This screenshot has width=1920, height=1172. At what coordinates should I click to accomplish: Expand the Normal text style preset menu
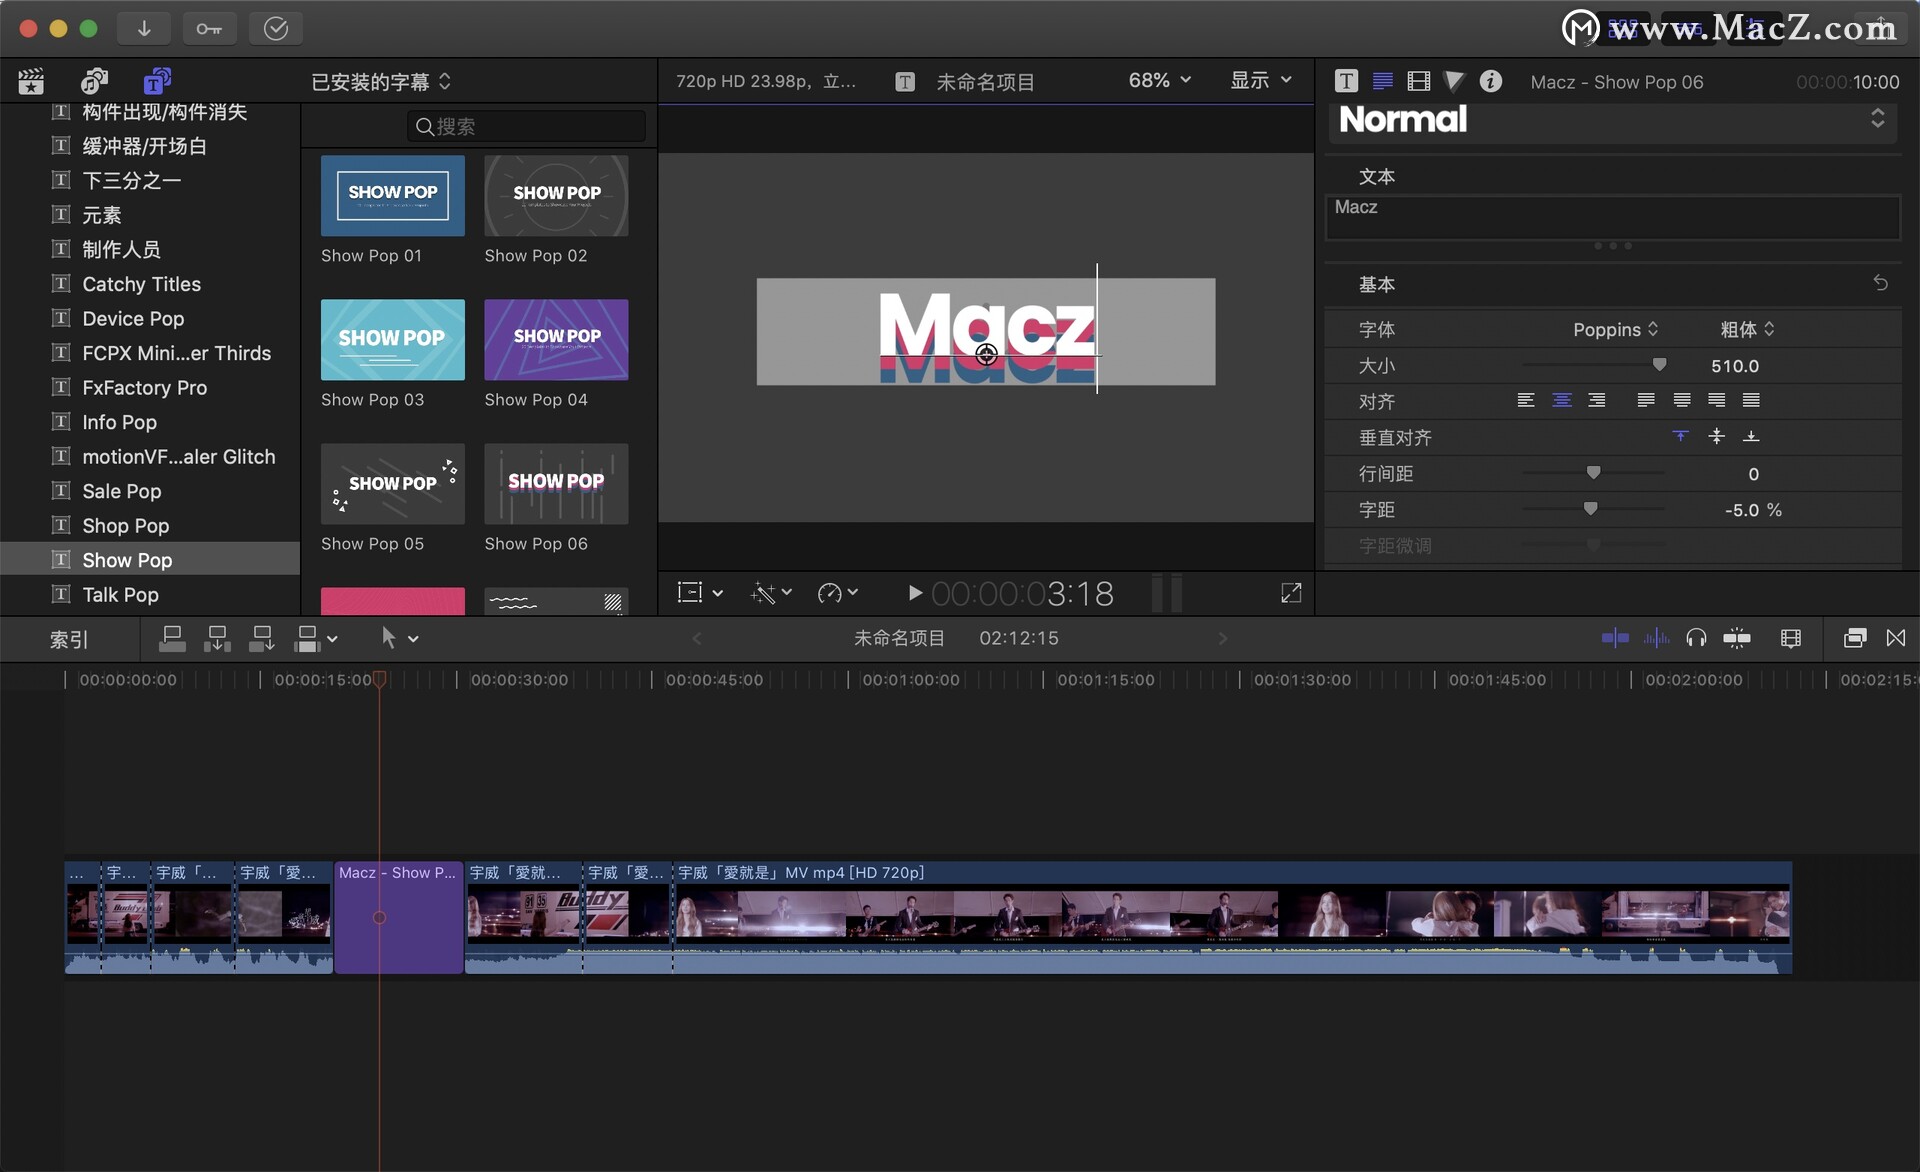coord(1877,119)
